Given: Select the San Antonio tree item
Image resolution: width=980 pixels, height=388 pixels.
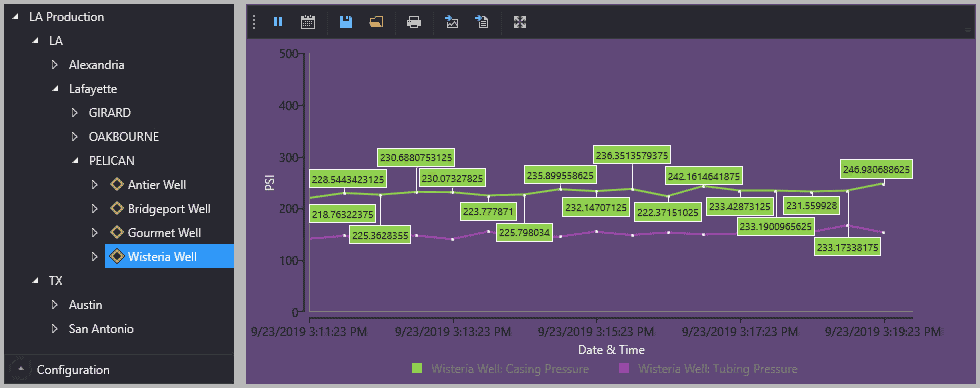Looking at the screenshot, I should (x=101, y=329).
